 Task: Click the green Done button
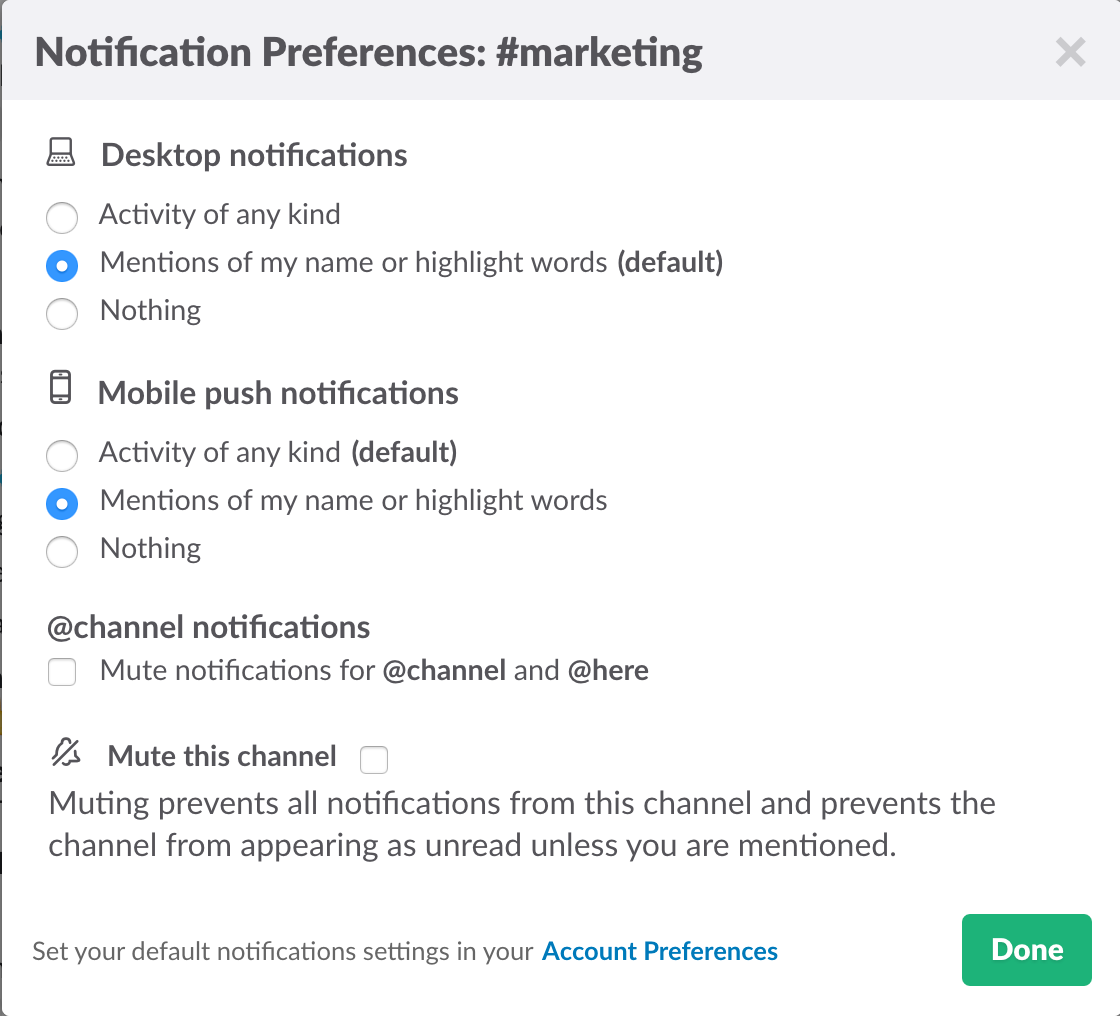coord(1026,950)
